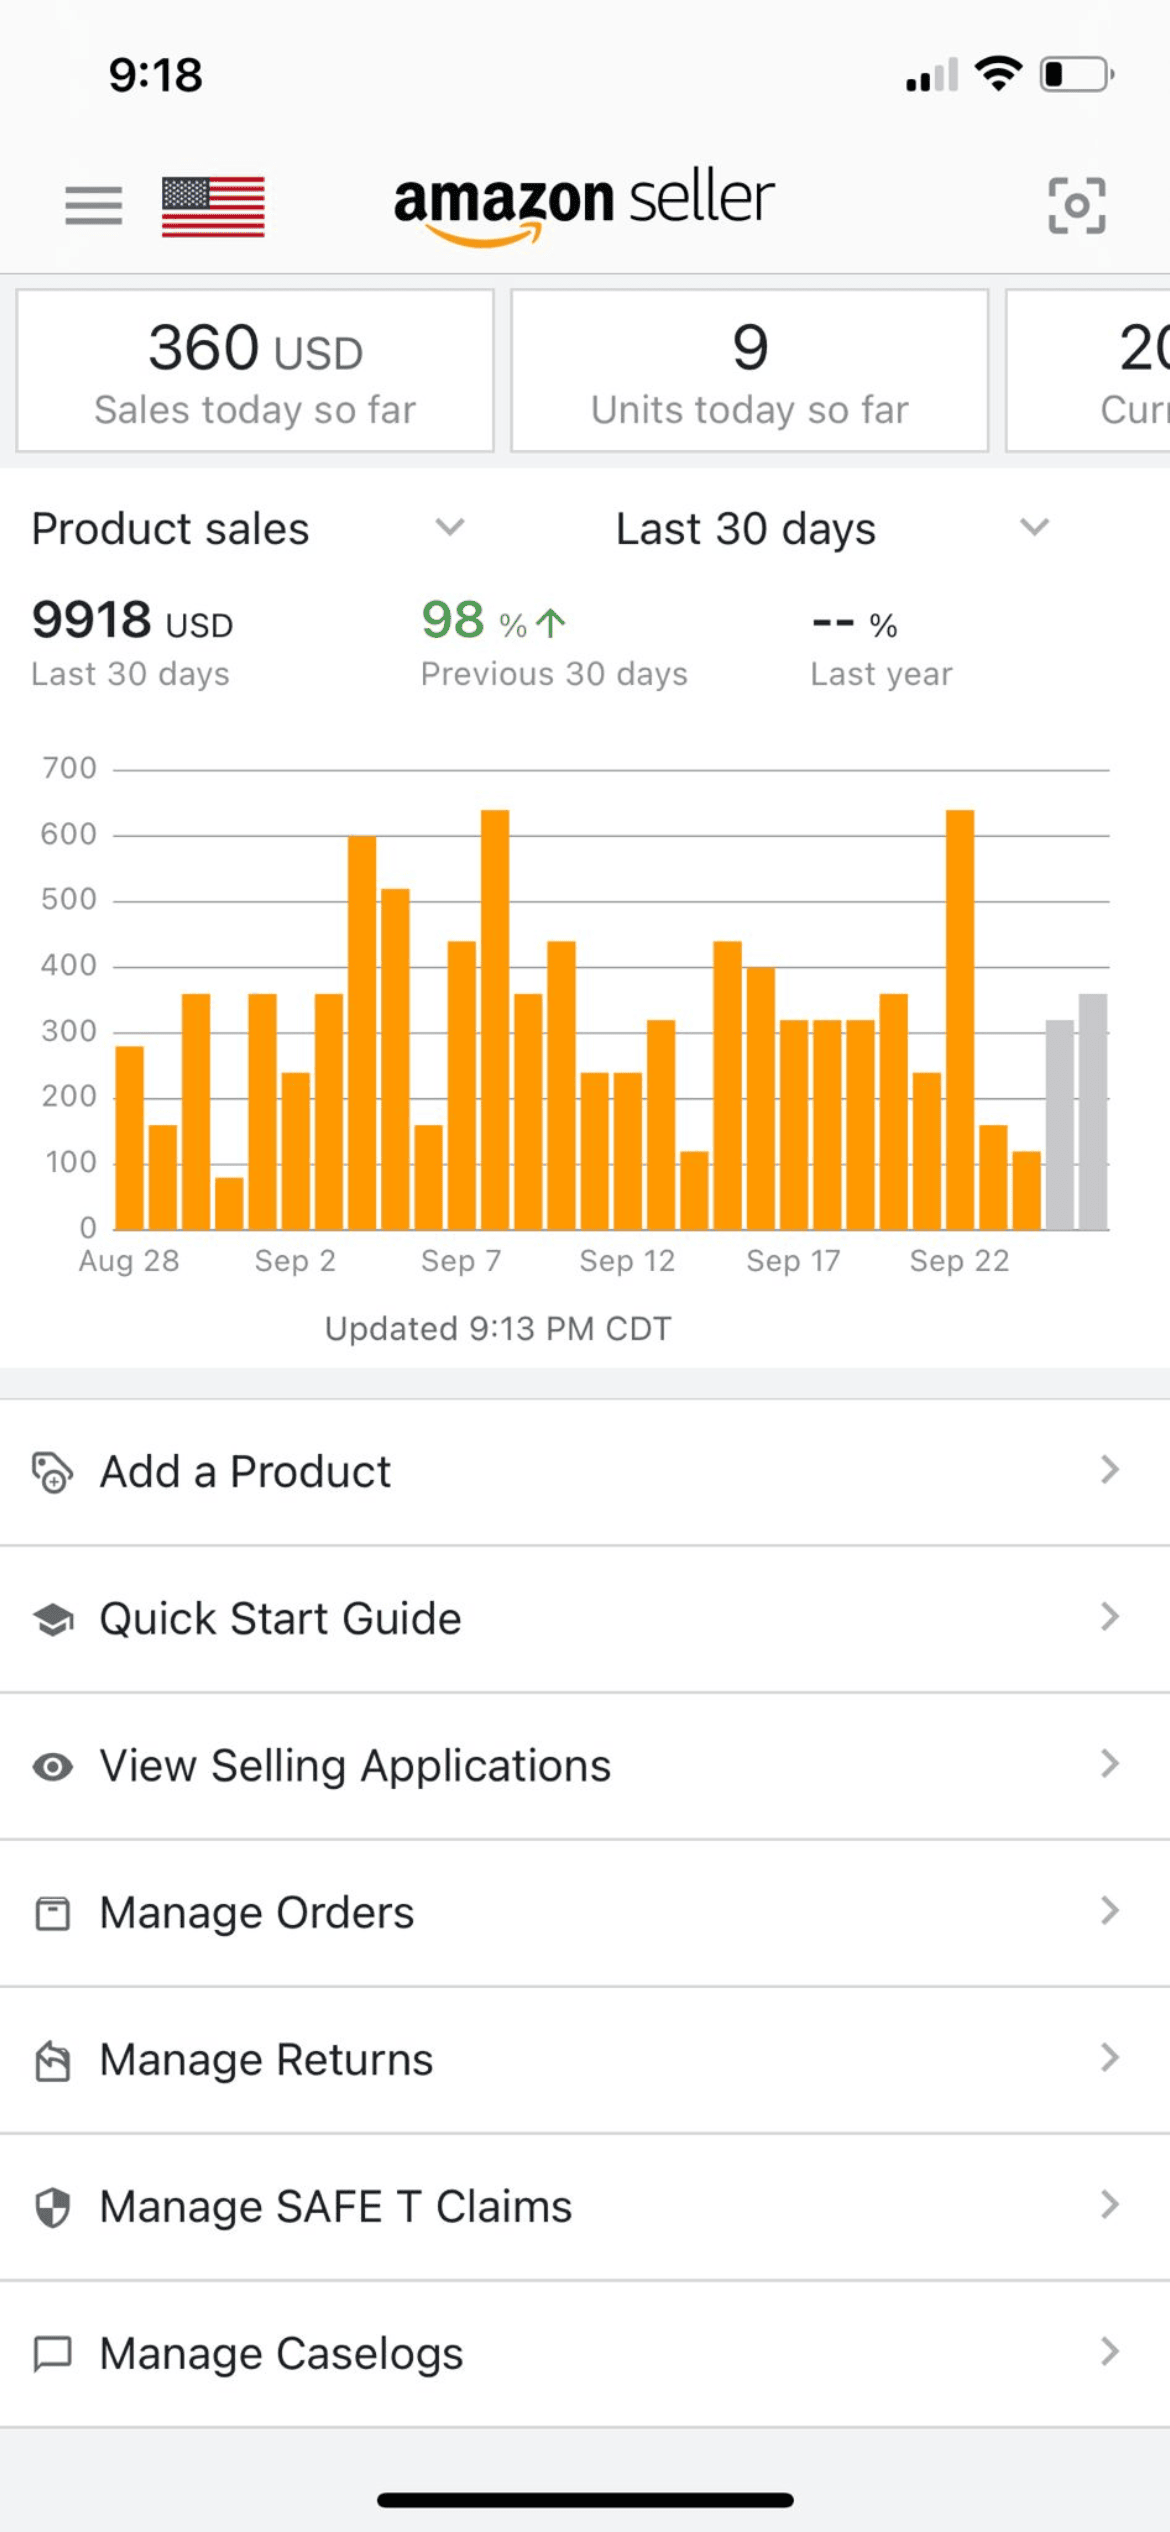Screen dimensions: 1170x2532
Task: Tap the Sales today so far card
Action: [255, 371]
